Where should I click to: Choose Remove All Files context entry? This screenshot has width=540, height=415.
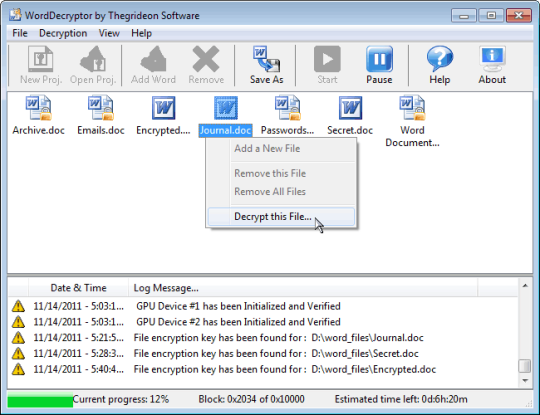[281, 191]
